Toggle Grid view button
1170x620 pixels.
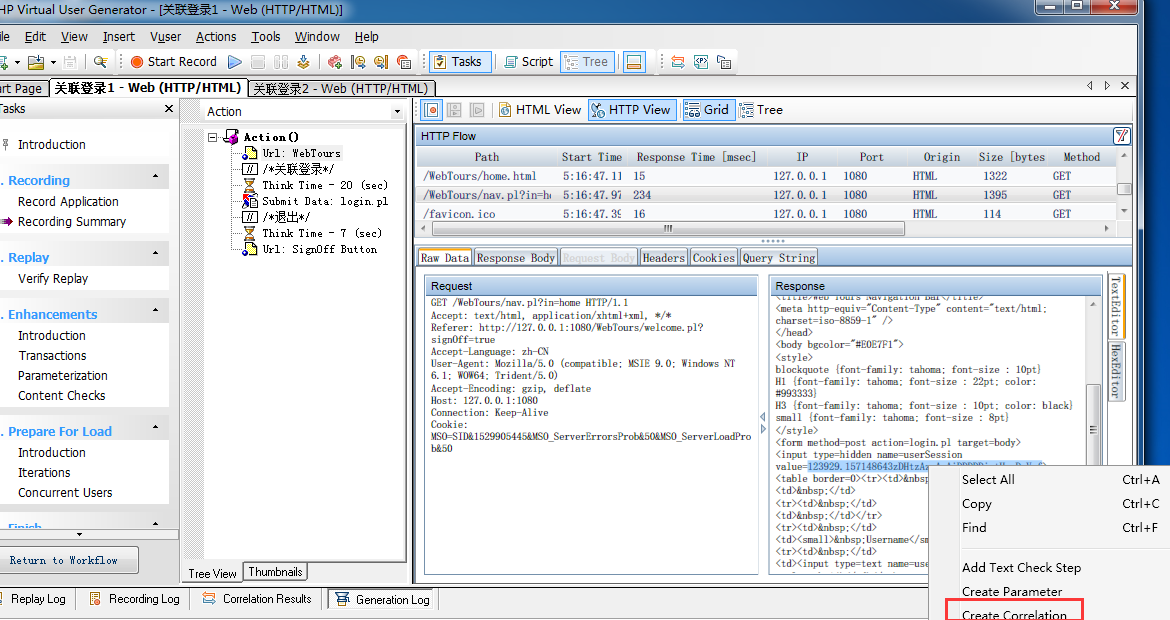pyautogui.click(x=707, y=110)
